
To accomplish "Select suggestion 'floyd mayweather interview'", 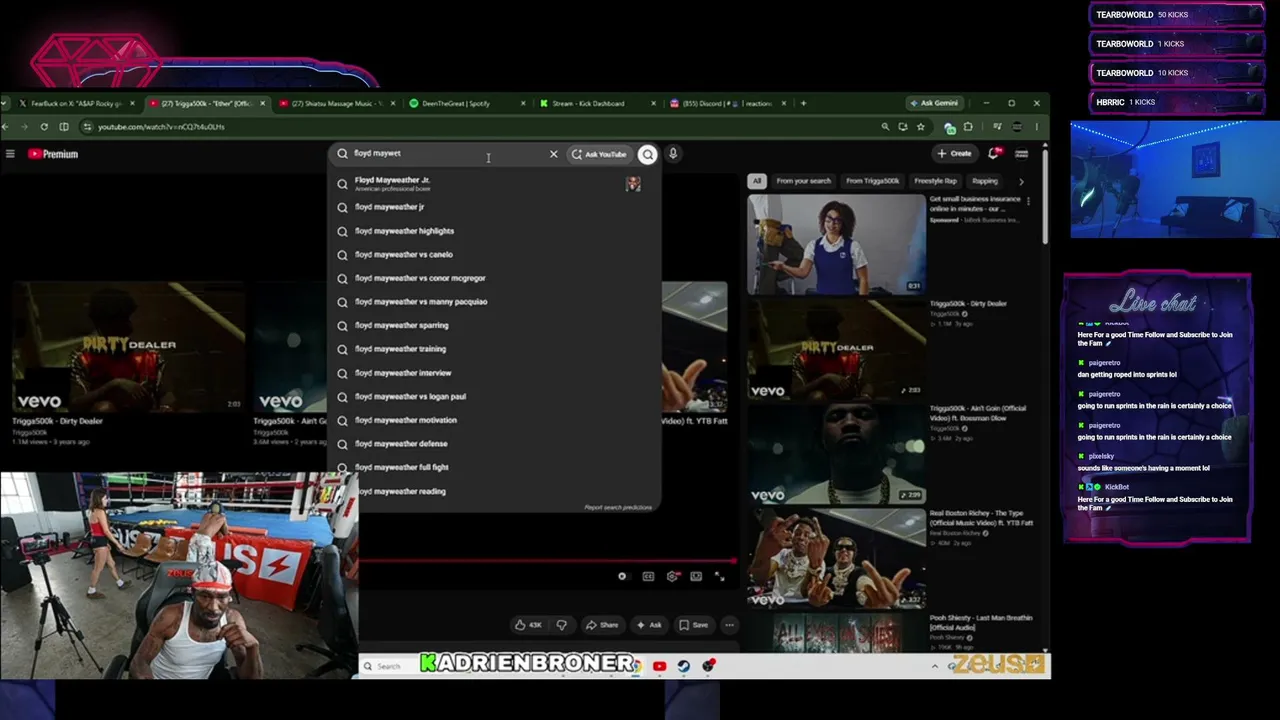I will point(494,373).
